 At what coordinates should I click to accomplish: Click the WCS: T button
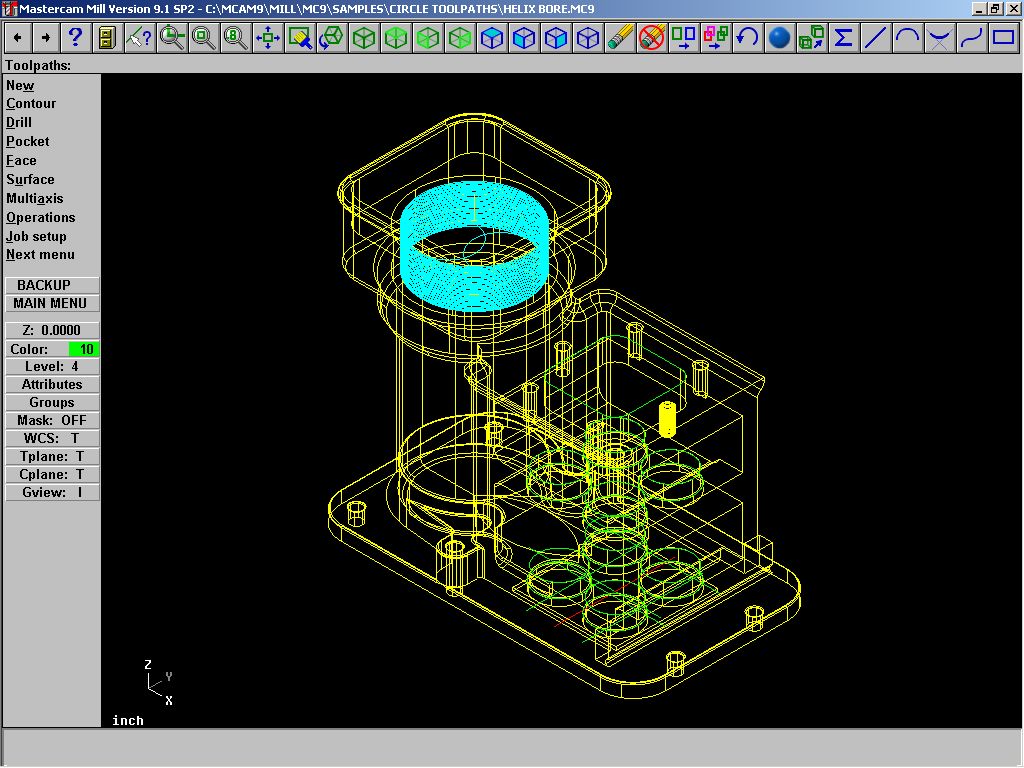52,439
